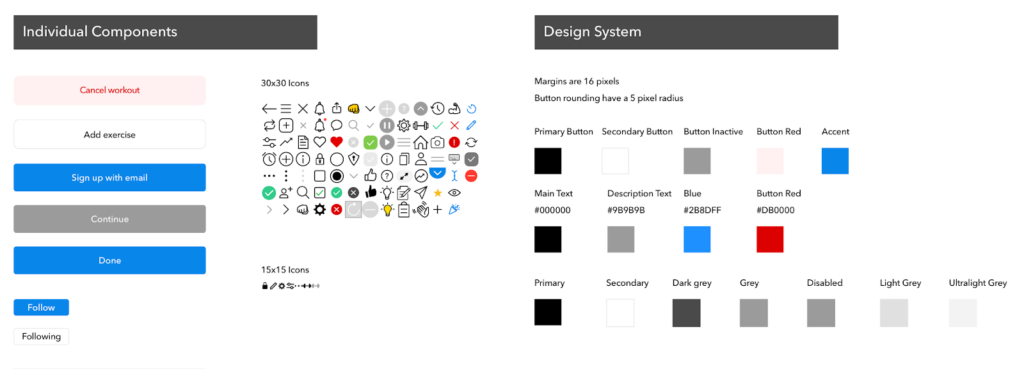Click the grey circle up-chevron icon
Viewport: 1024px width, 392px height.
[421, 108]
